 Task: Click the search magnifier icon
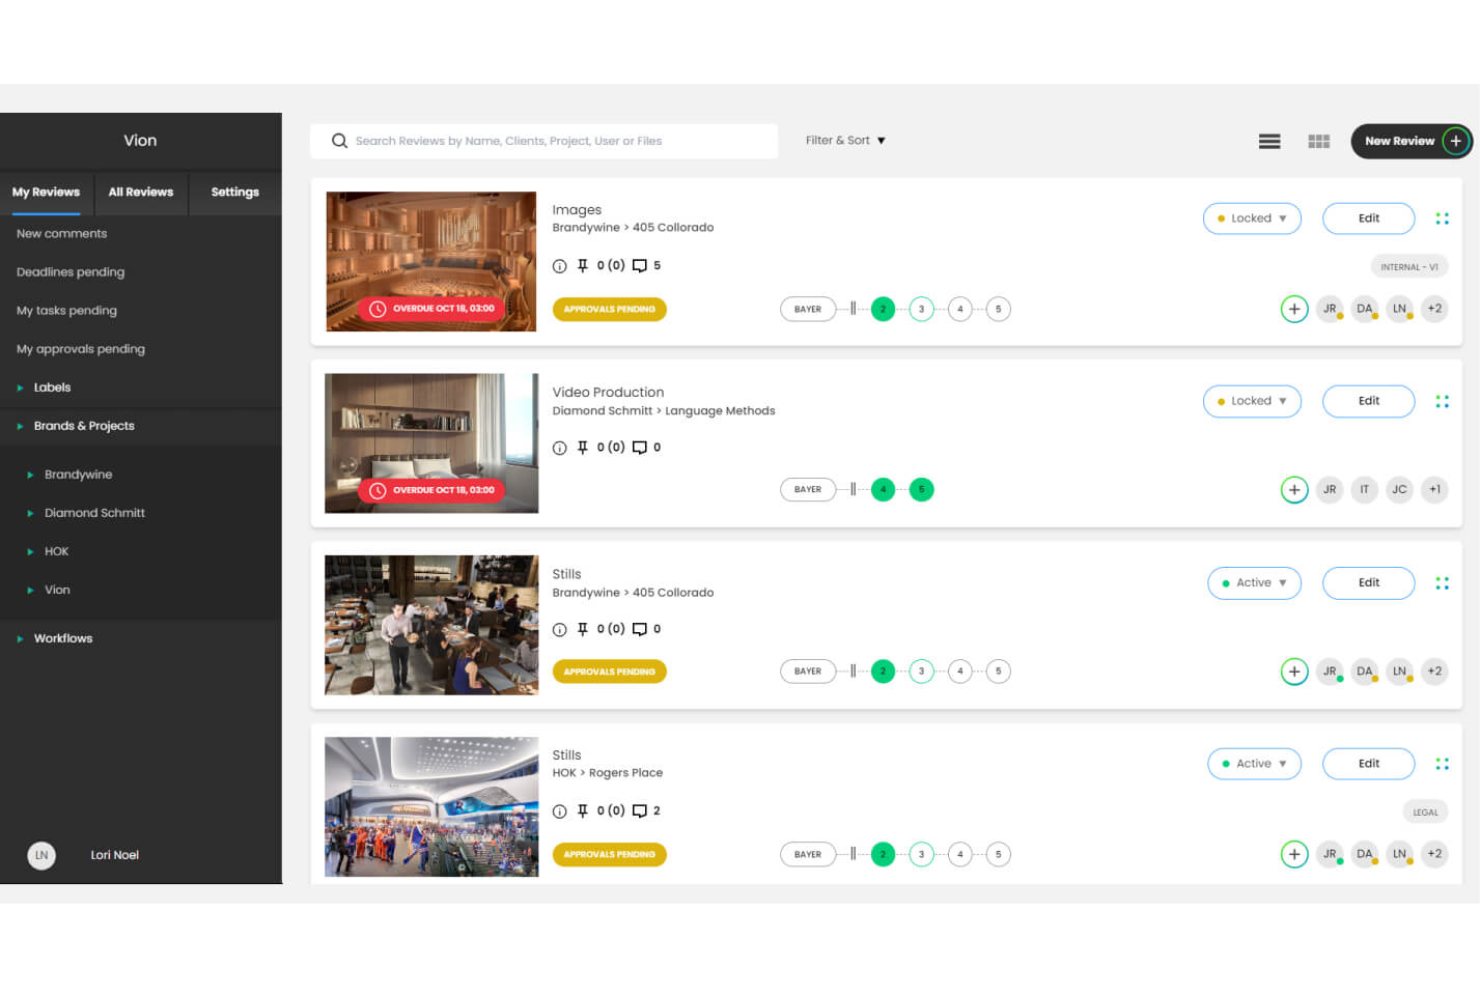click(x=340, y=140)
